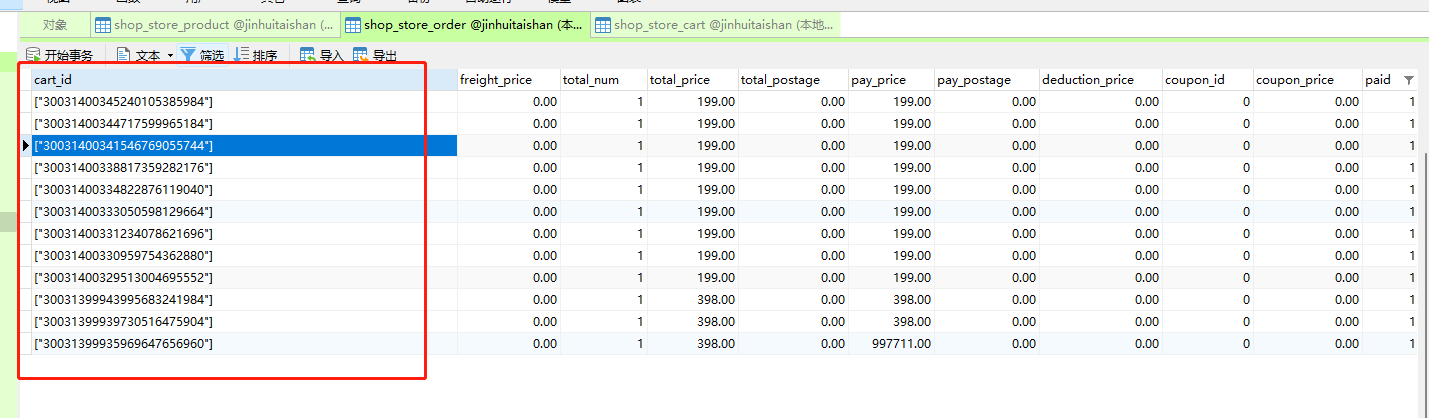This screenshot has width=1429, height=418.
Task: Select the highlighted cart_id cell ending 9055744
Action: (x=124, y=146)
